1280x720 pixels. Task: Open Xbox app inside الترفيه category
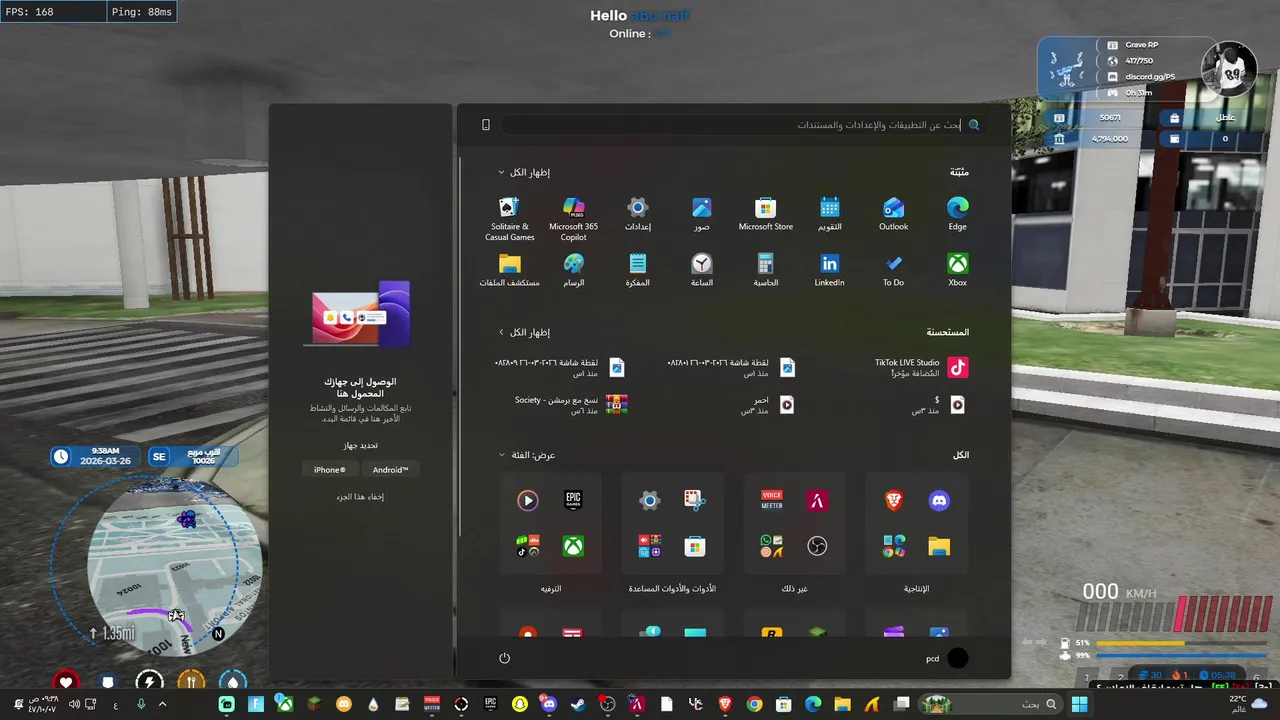coord(573,546)
